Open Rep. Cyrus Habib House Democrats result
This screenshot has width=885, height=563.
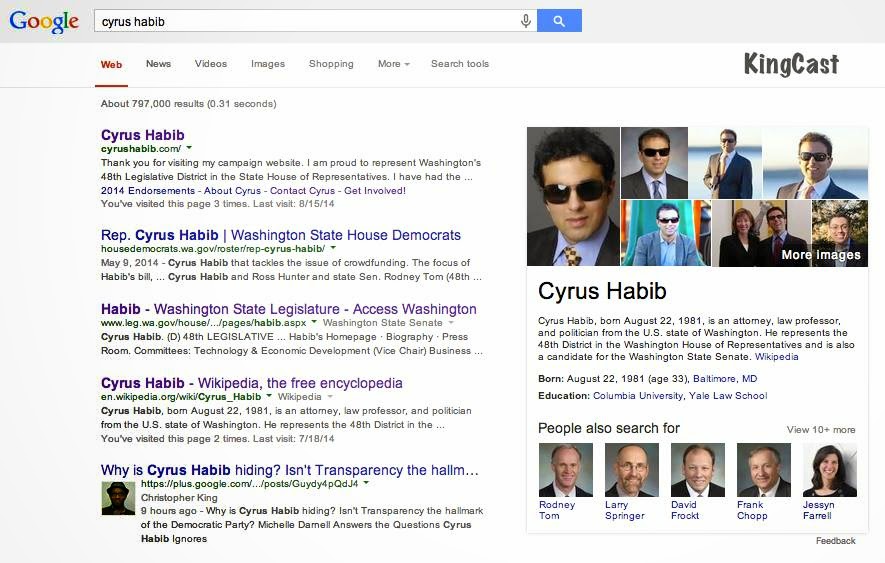coord(281,235)
